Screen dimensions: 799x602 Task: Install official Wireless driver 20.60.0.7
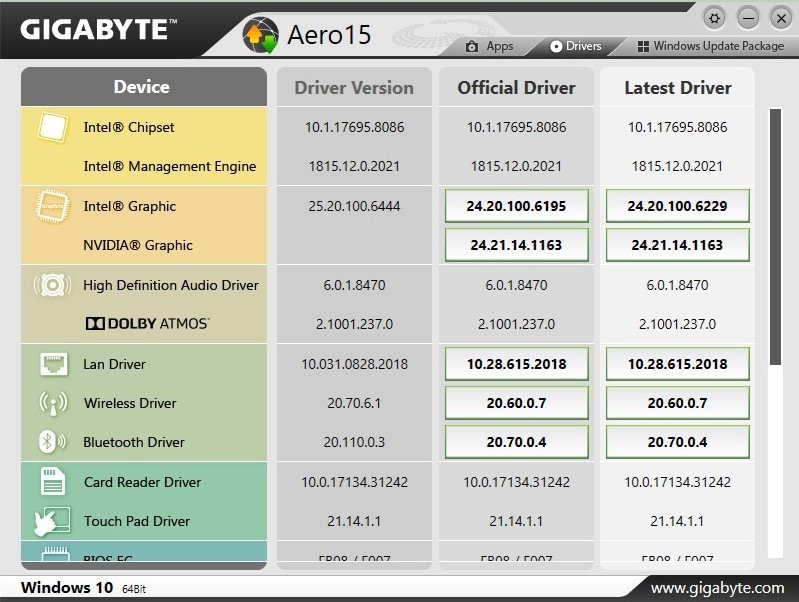pos(516,403)
